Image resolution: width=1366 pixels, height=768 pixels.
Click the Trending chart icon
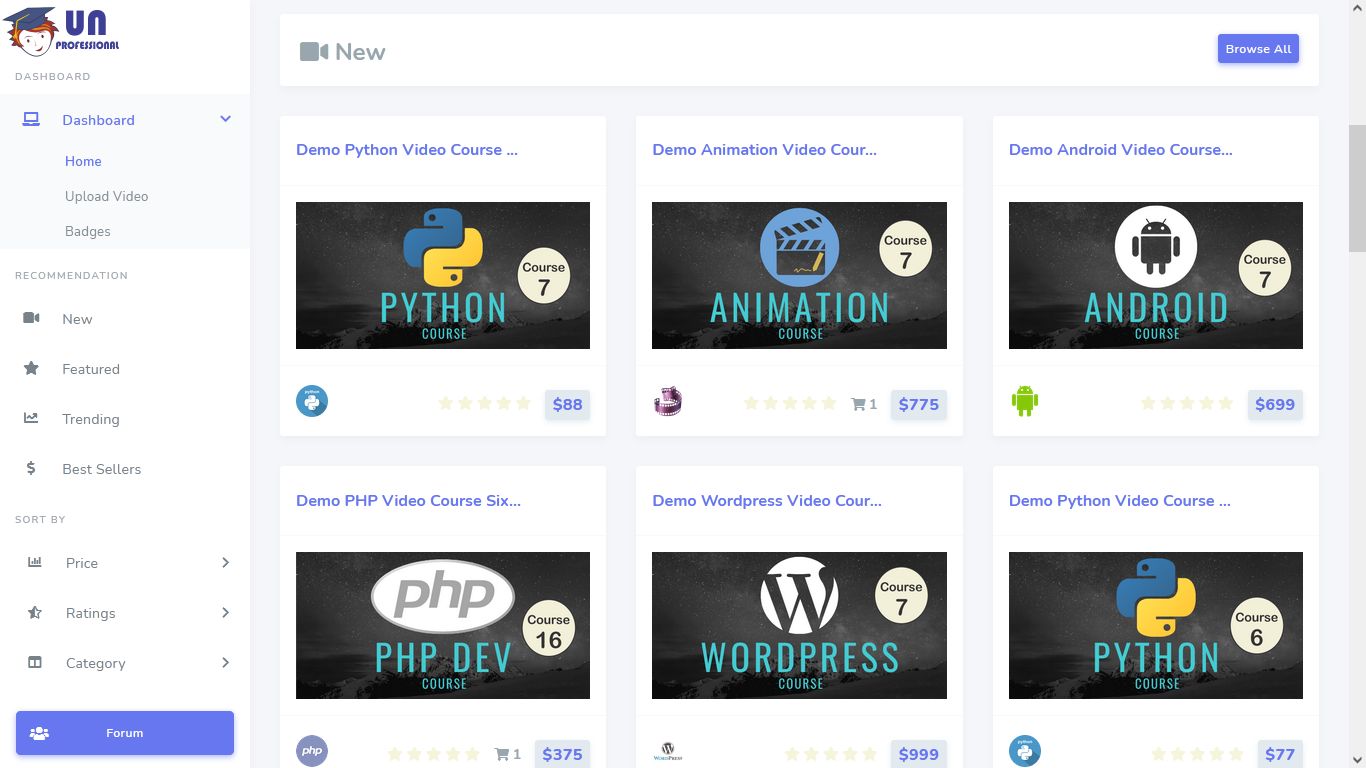[31, 418]
